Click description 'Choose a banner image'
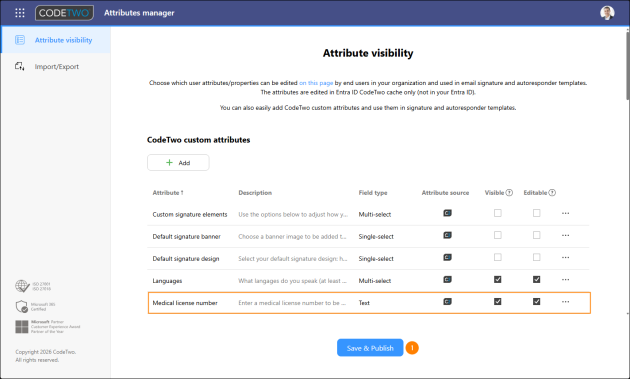630x379 pixels. click(x=292, y=237)
